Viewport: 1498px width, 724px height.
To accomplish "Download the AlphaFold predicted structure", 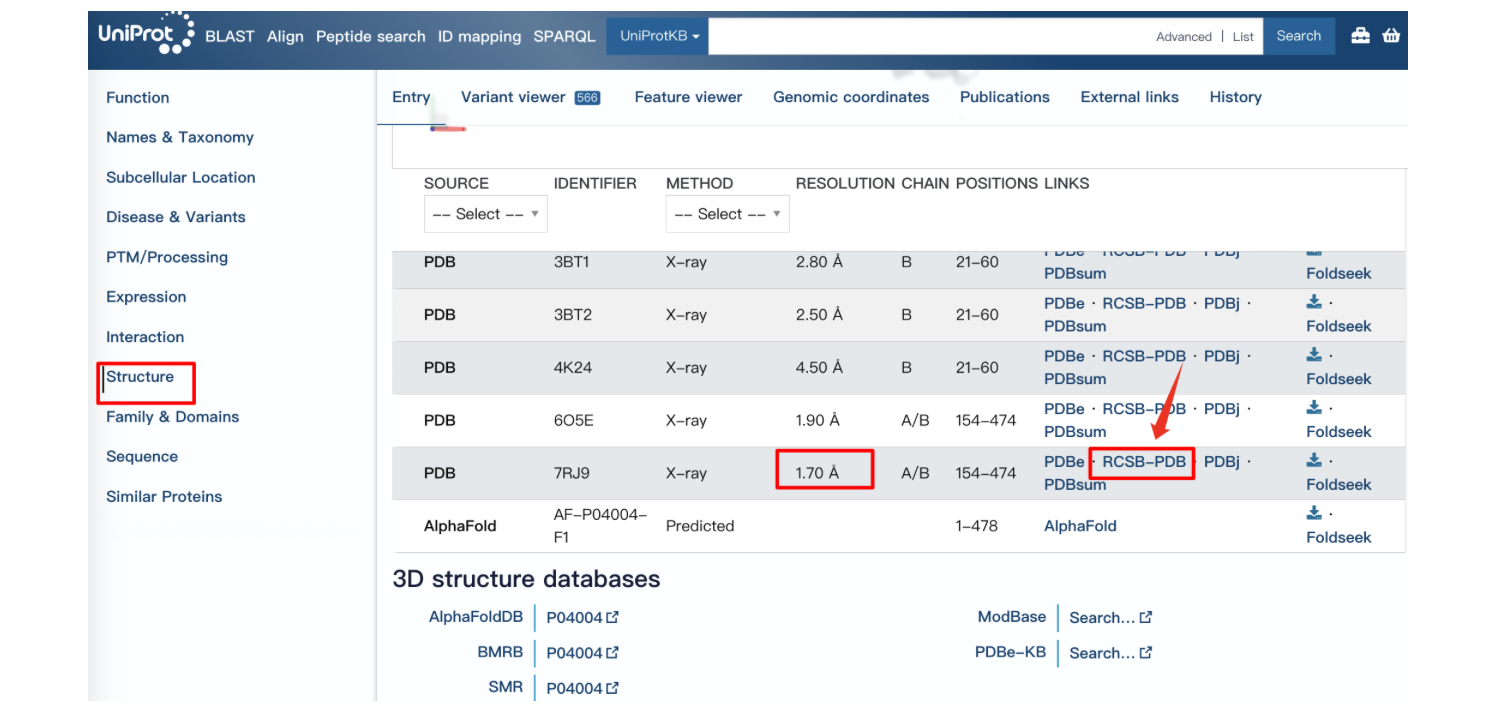I will (x=1314, y=514).
